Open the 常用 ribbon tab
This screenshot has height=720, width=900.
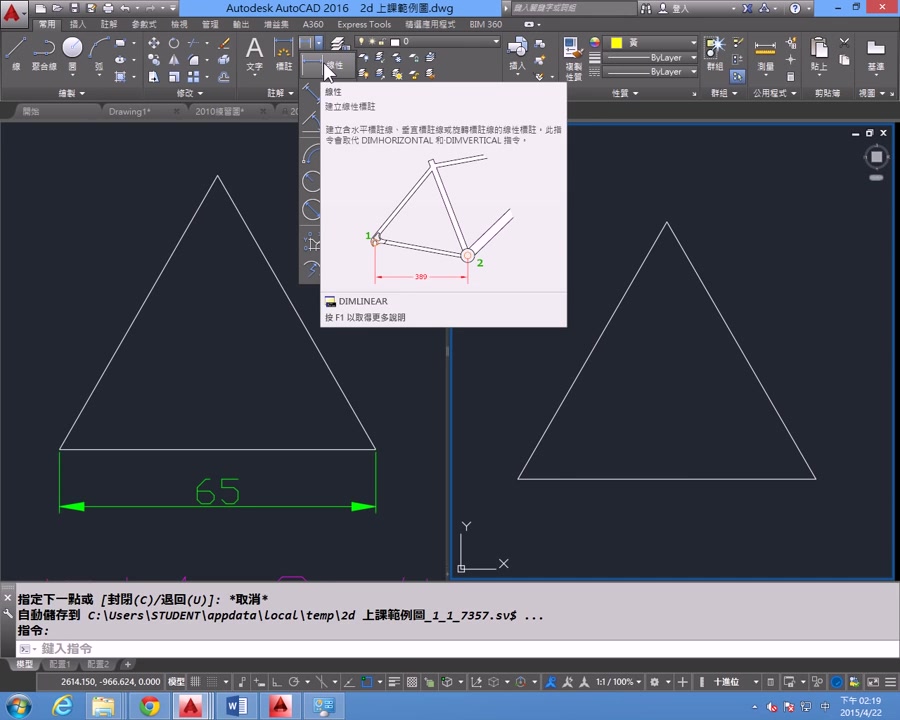click(x=47, y=24)
